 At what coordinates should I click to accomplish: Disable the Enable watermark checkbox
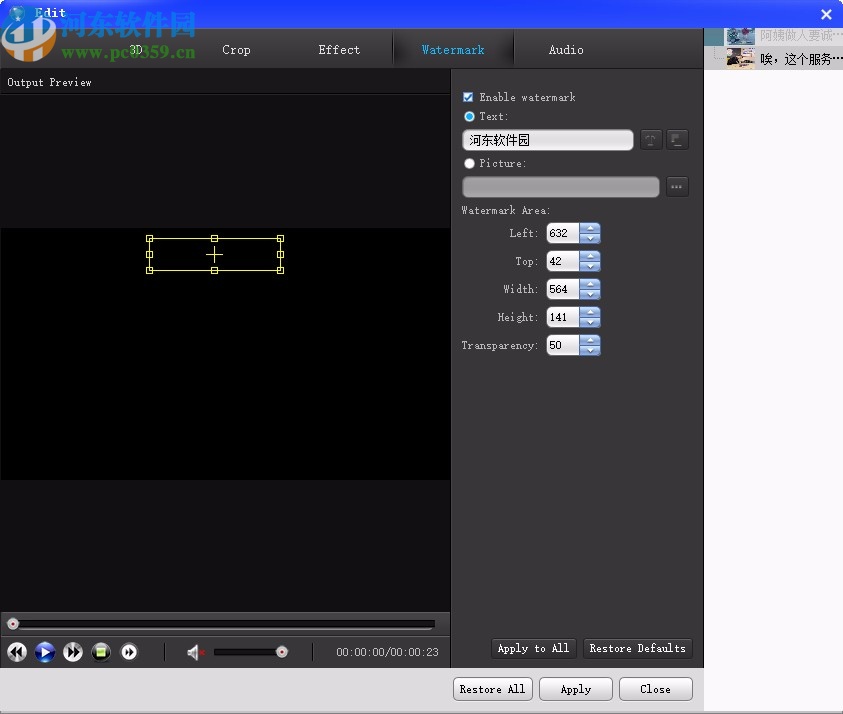[467, 97]
